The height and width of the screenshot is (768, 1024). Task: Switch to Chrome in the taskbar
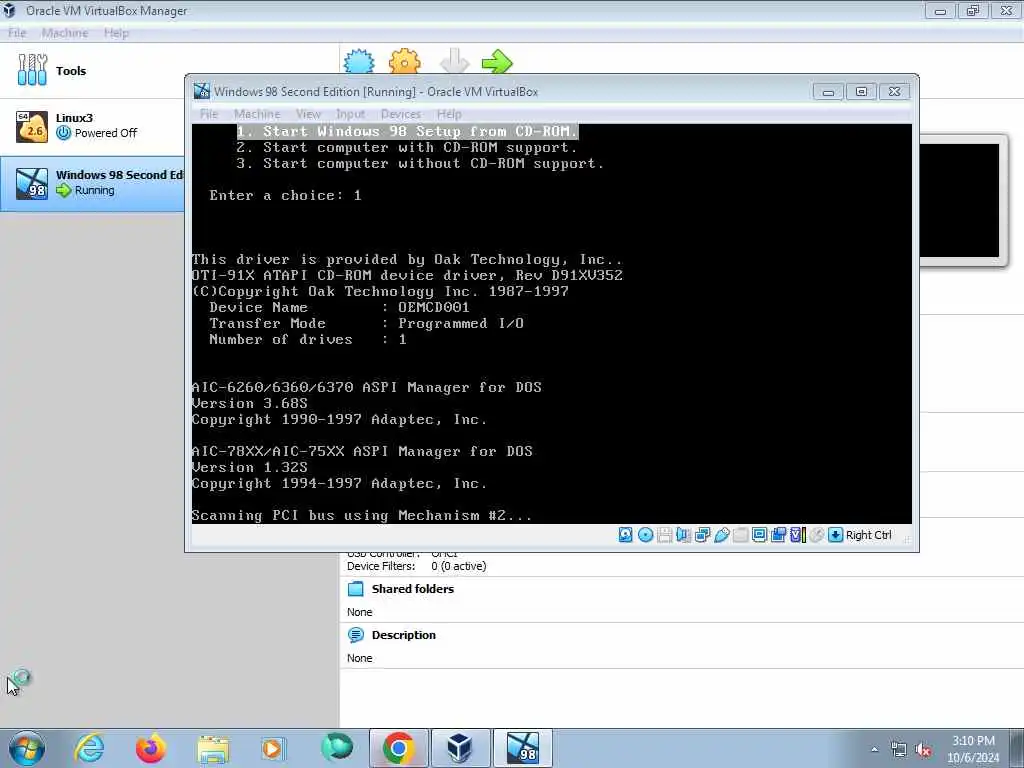[399, 748]
